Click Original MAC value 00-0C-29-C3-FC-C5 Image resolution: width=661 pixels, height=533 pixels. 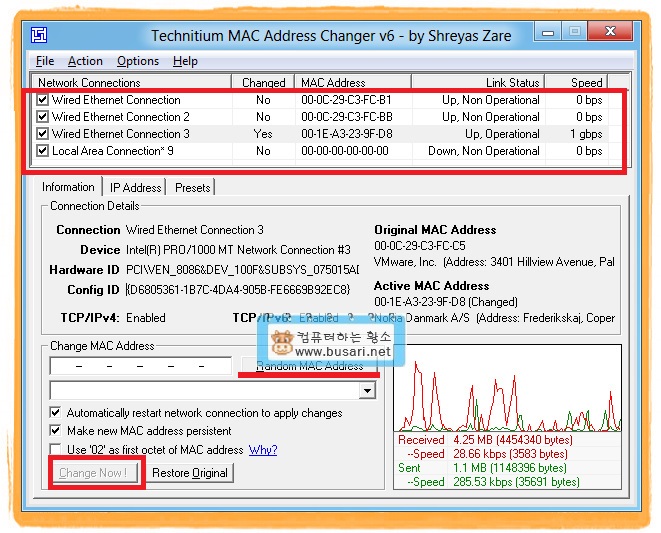[x=419, y=245]
